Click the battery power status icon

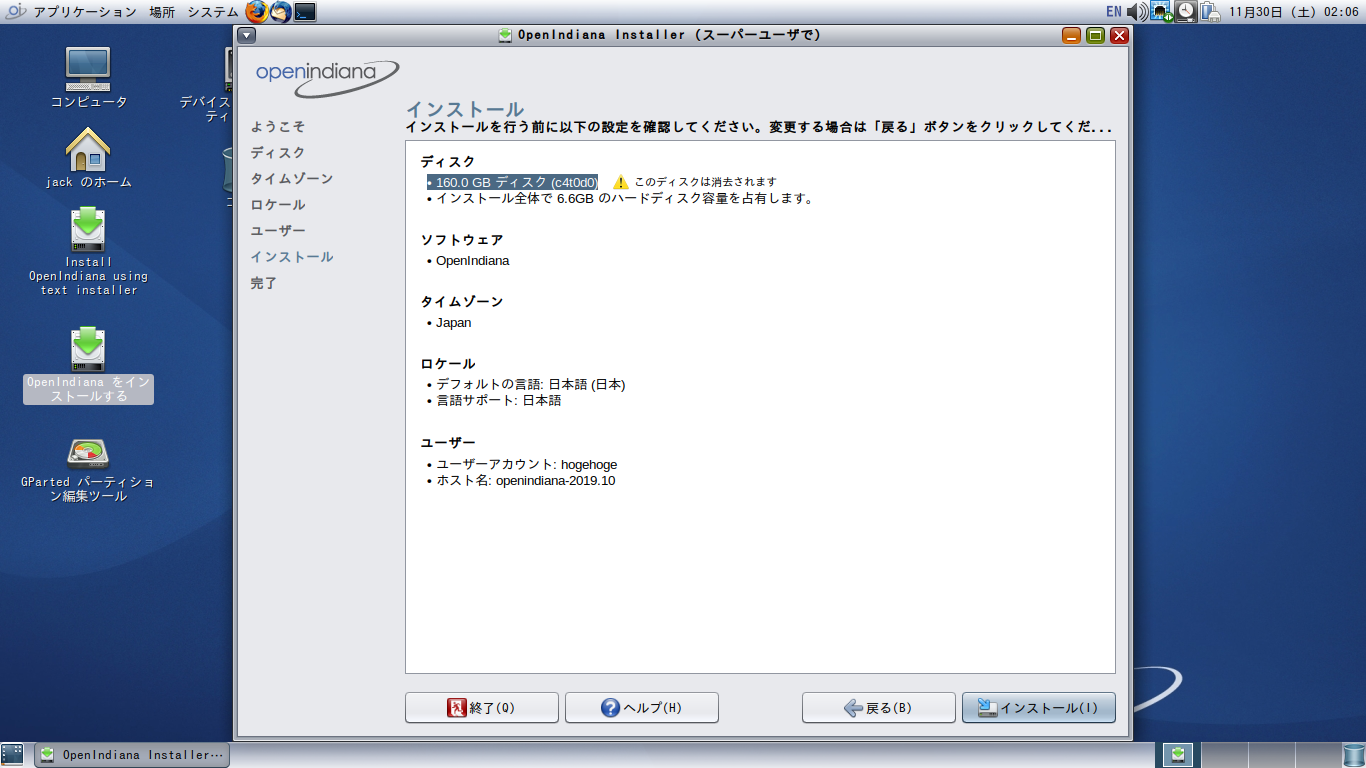pyautogui.click(x=1210, y=12)
